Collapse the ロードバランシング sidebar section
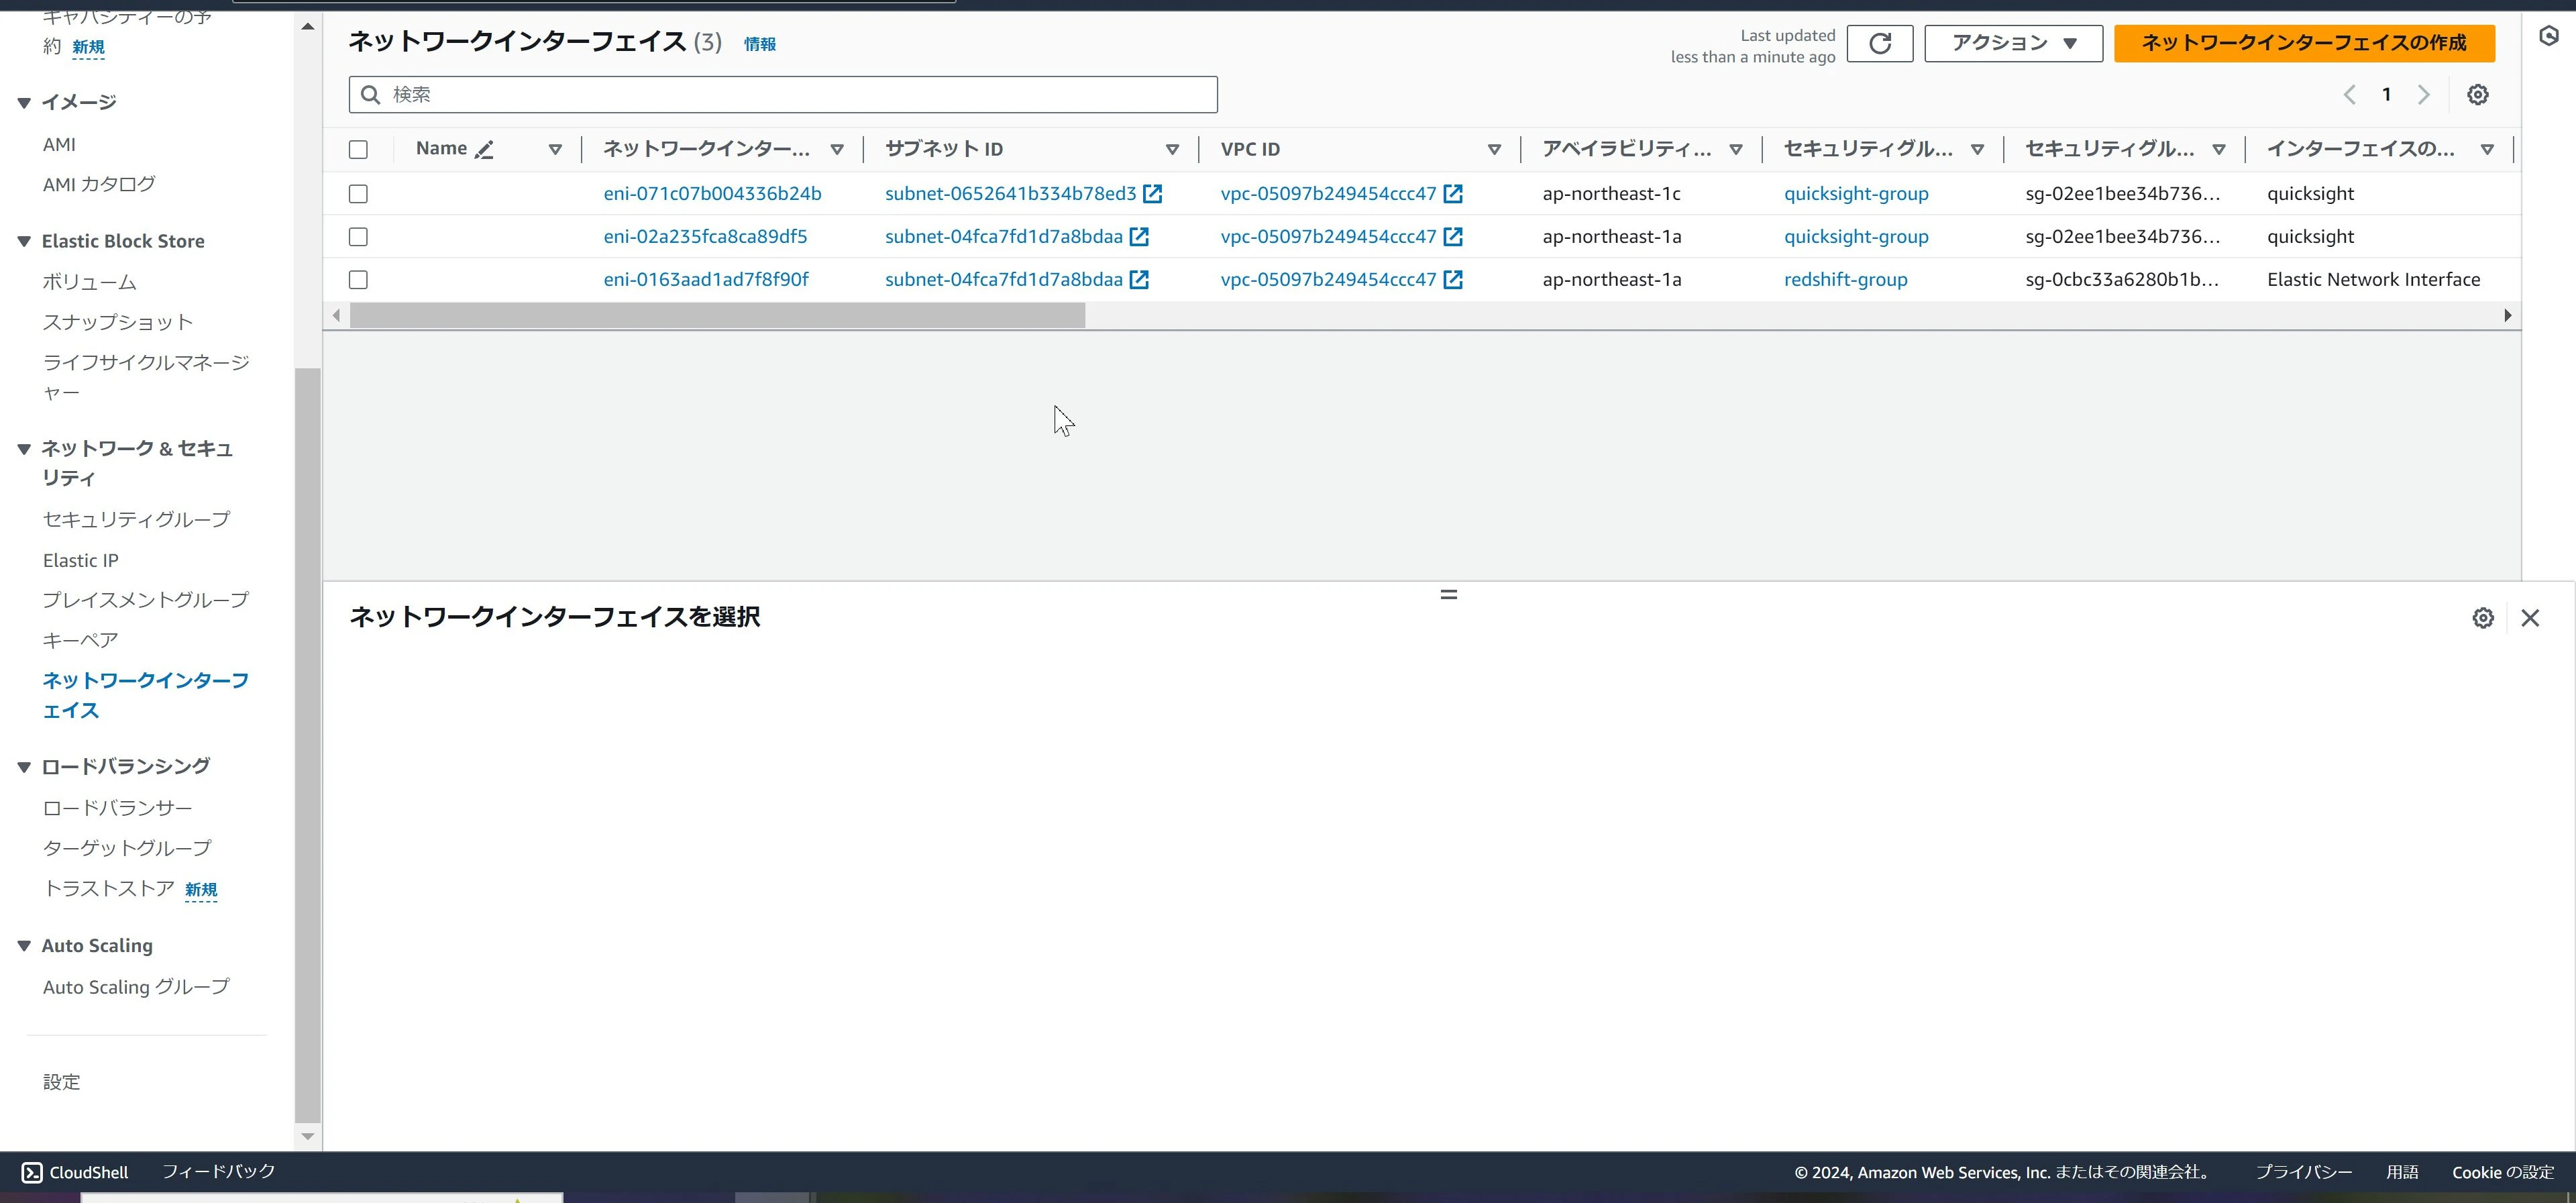This screenshot has width=2576, height=1203. click(x=24, y=767)
